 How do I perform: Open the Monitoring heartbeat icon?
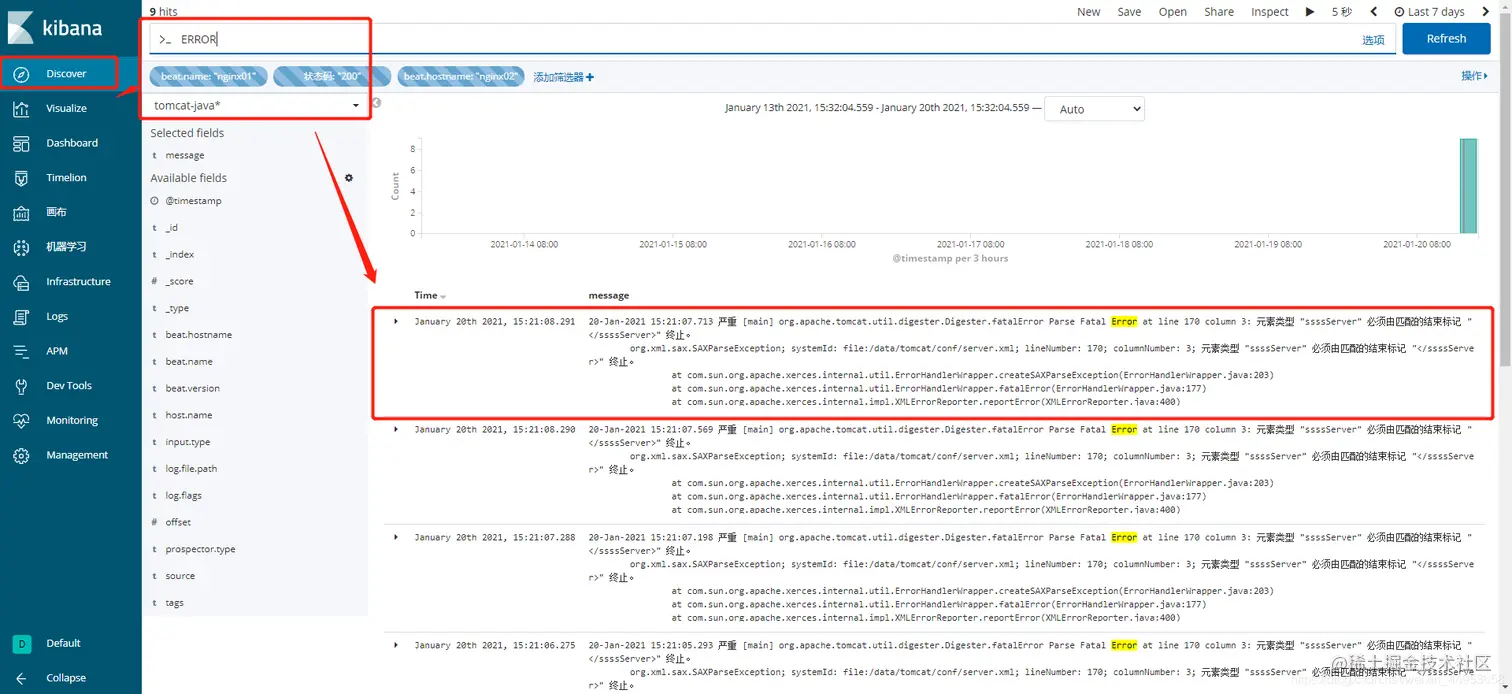[x=21, y=421]
